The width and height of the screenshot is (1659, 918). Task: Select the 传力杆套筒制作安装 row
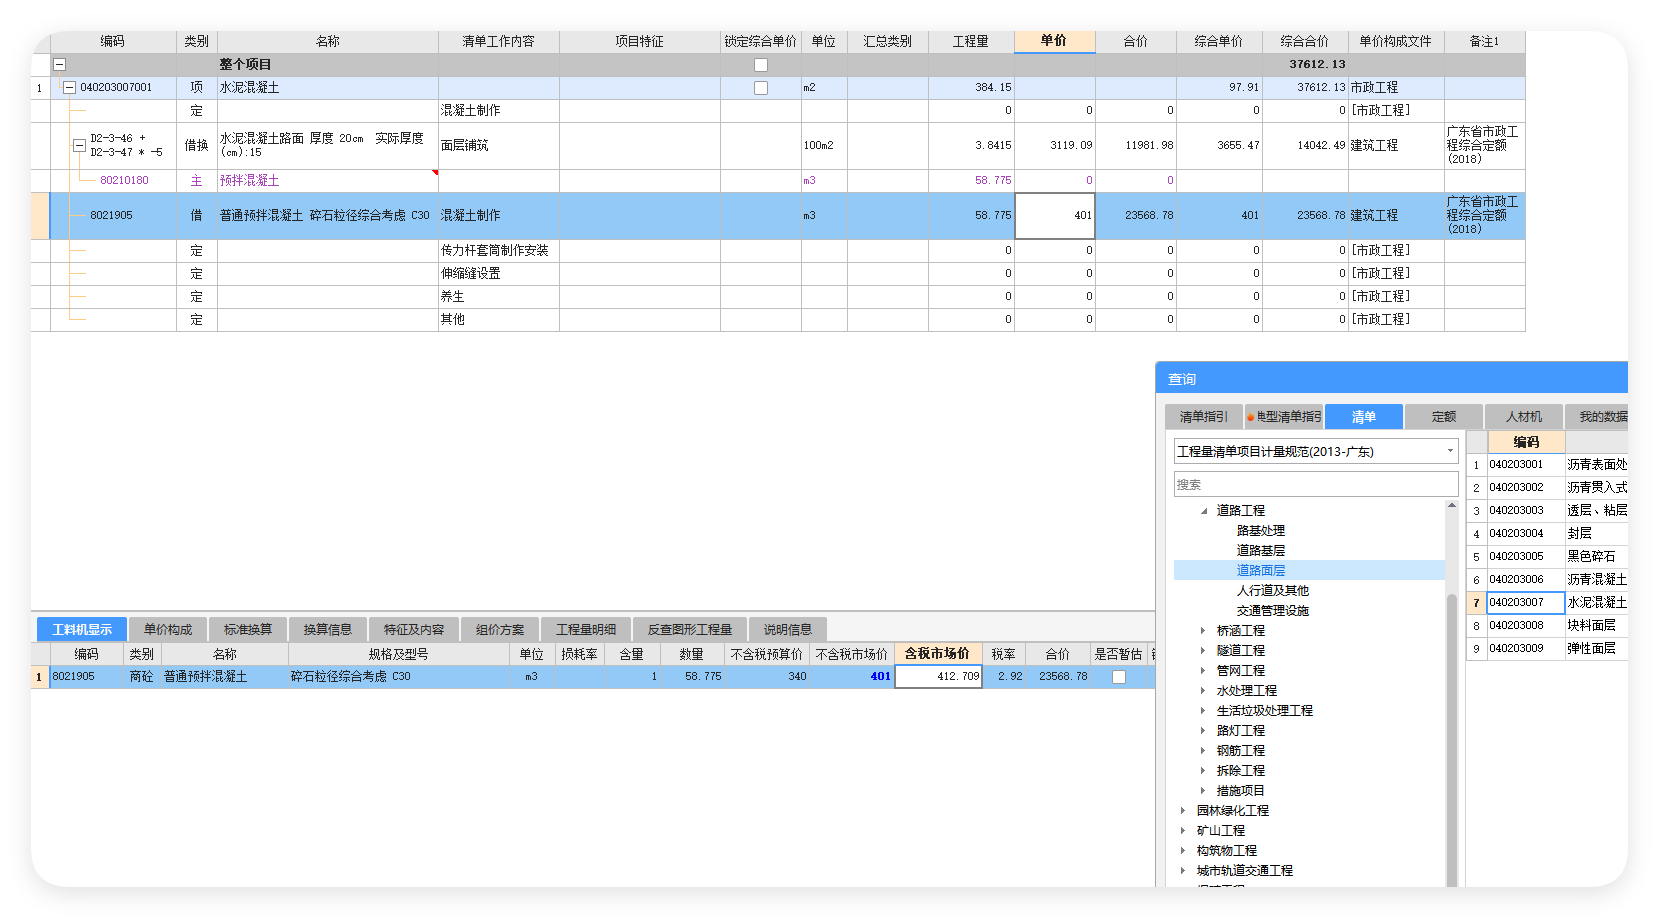(x=778, y=251)
